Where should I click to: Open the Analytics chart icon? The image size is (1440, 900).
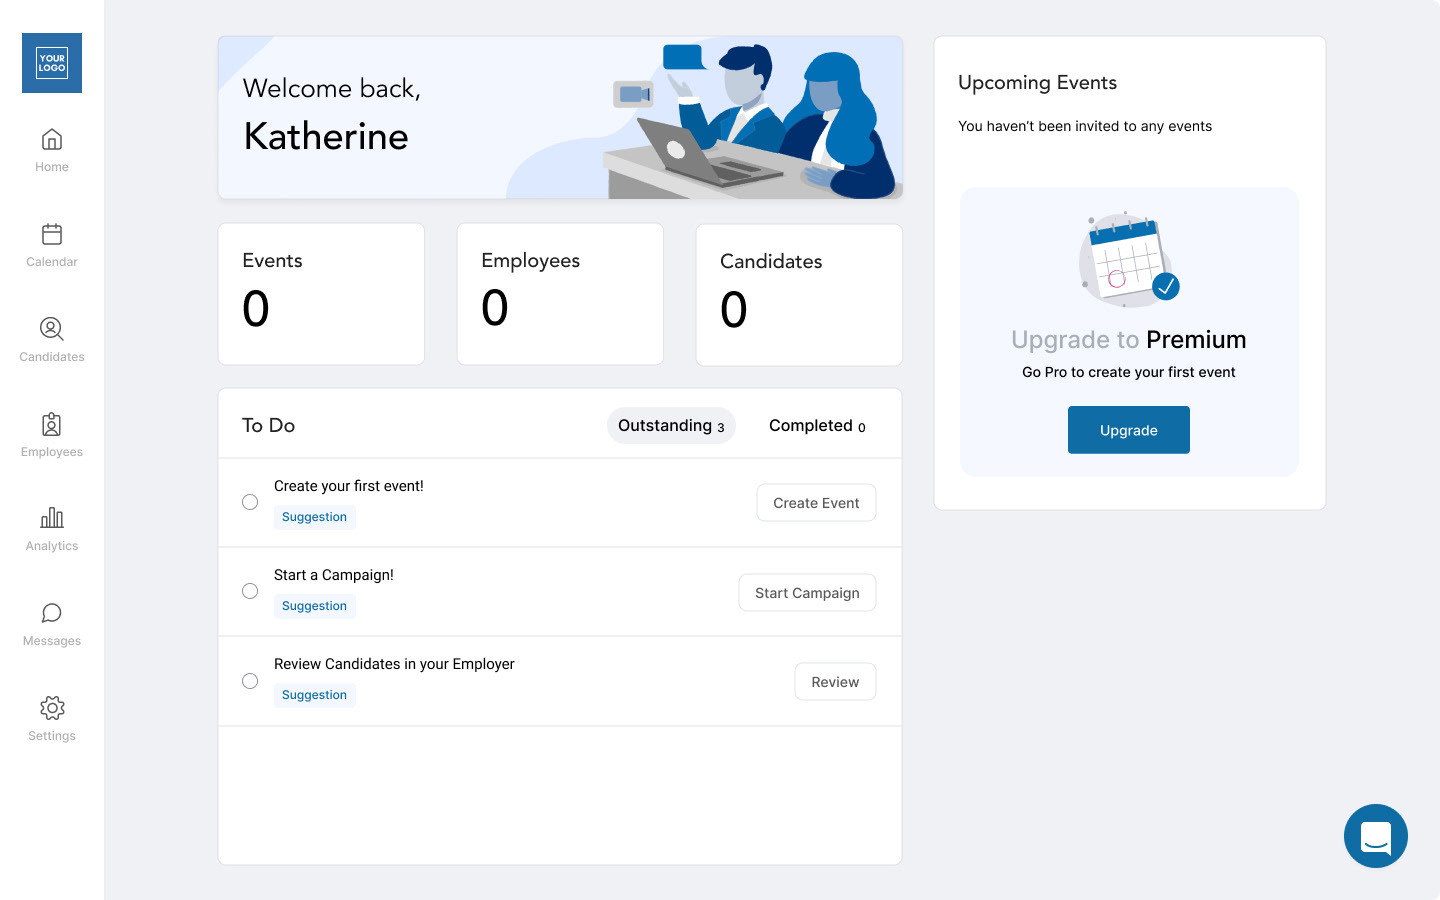[52, 518]
